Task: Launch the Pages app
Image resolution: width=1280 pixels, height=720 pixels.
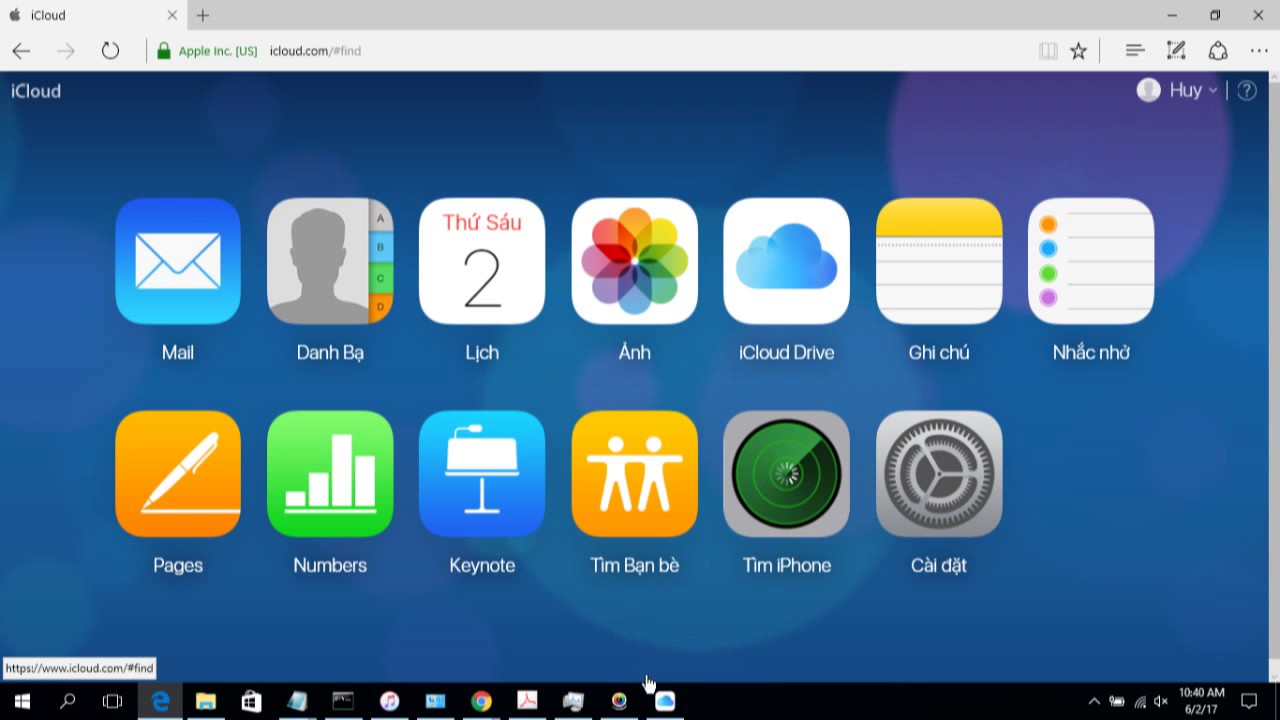Action: tap(178, 474)
